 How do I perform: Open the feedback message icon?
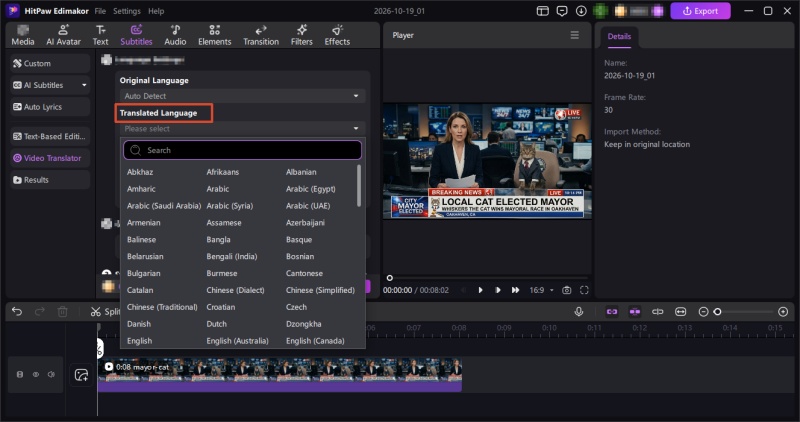(x=562, y=11)
